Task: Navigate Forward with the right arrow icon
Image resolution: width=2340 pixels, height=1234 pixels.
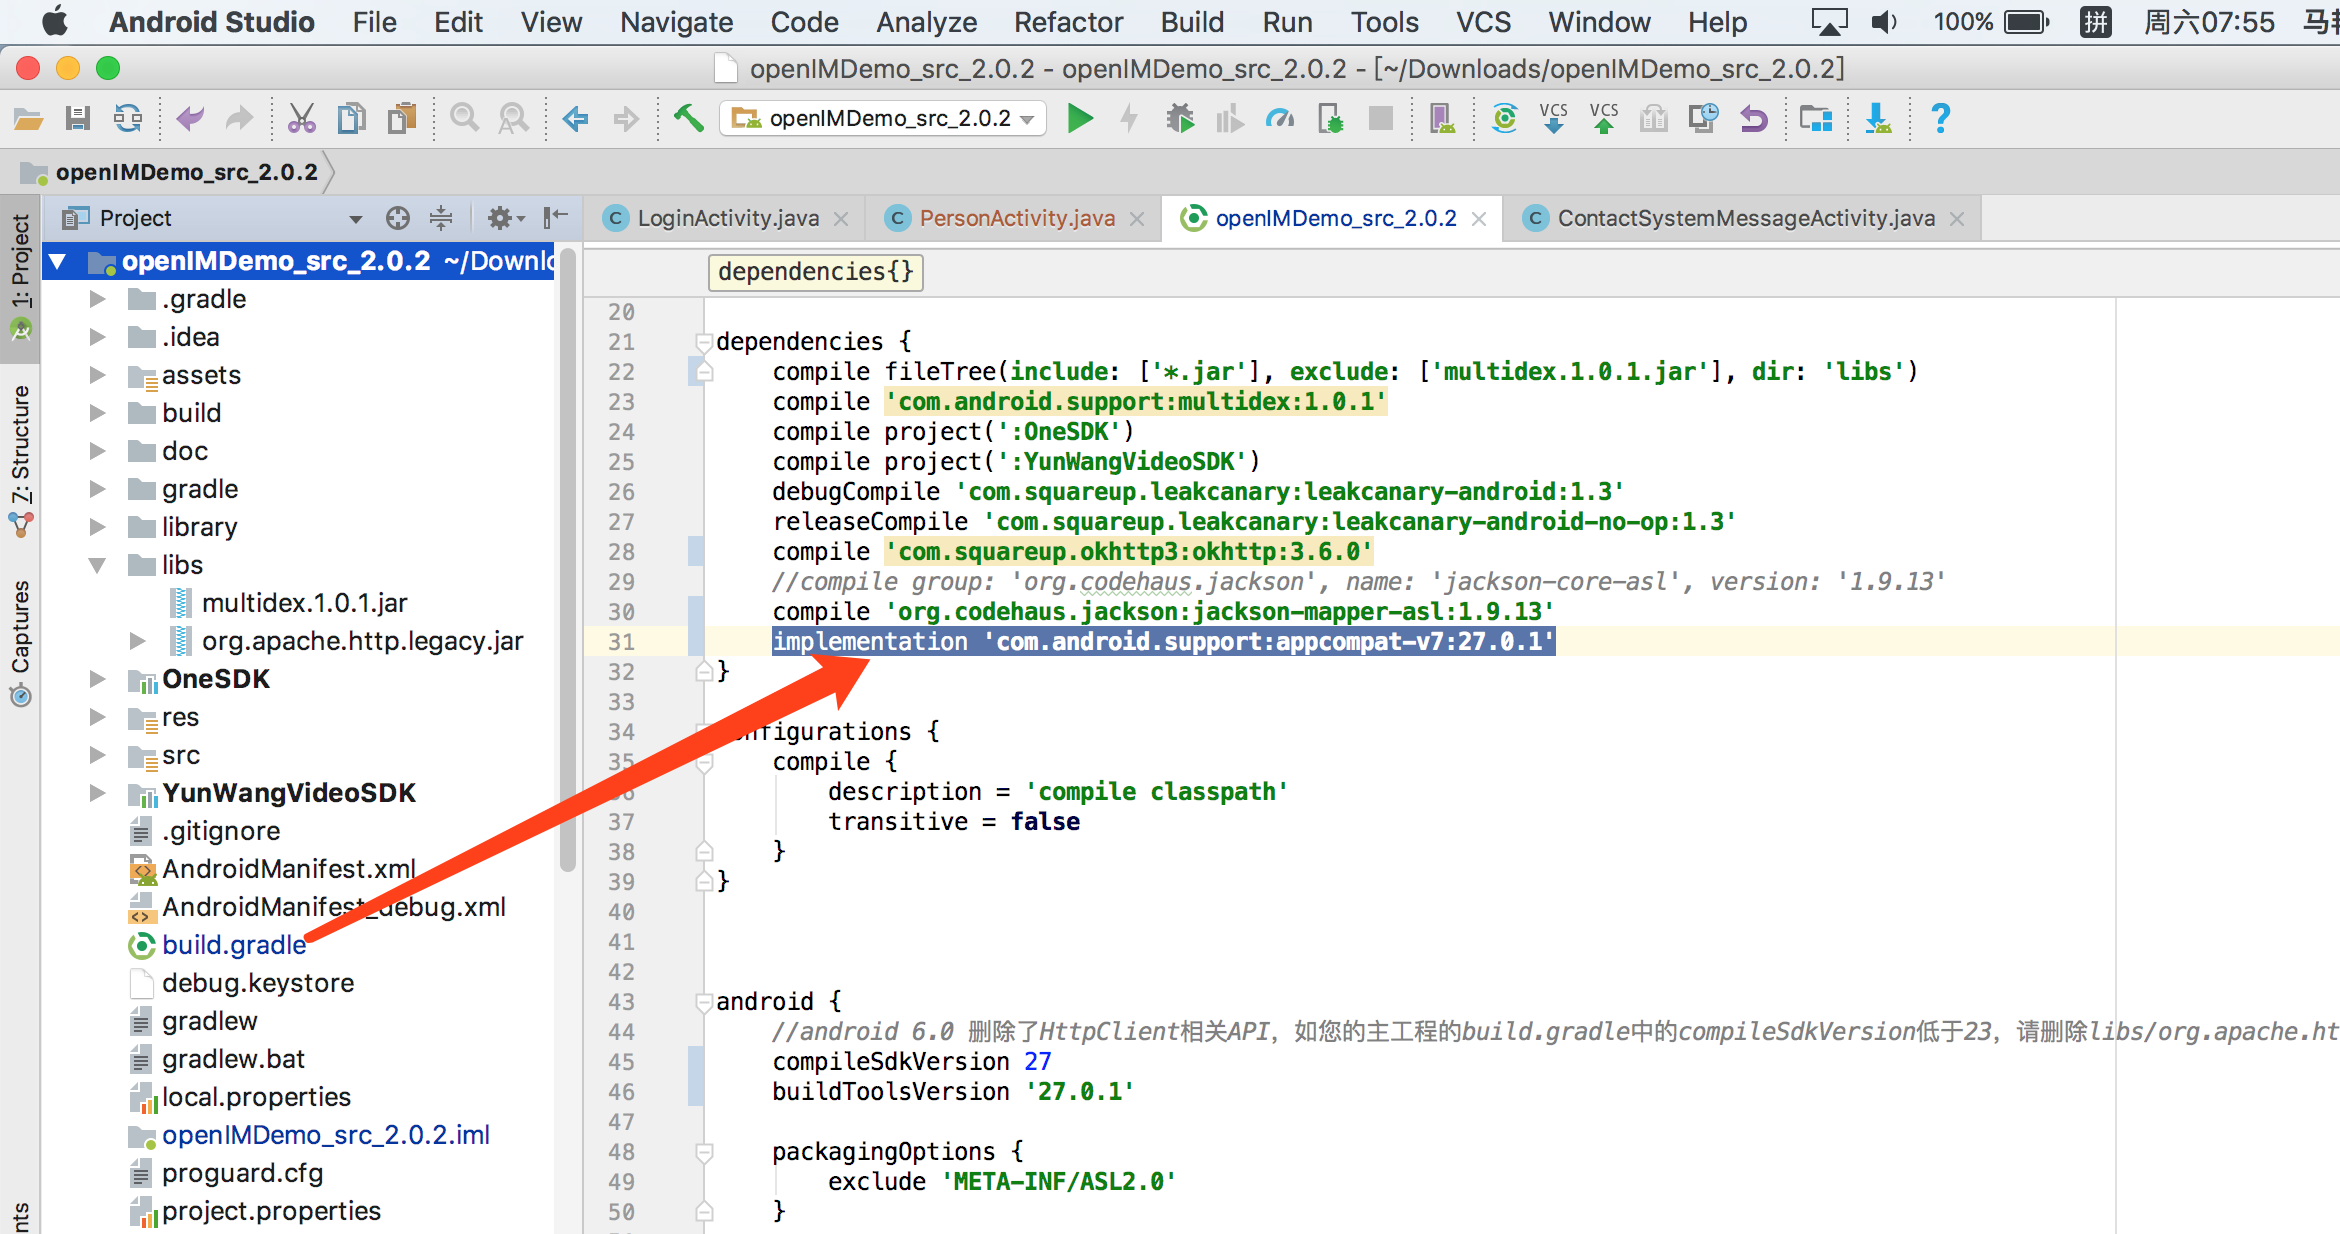Action: click(626, 119)
